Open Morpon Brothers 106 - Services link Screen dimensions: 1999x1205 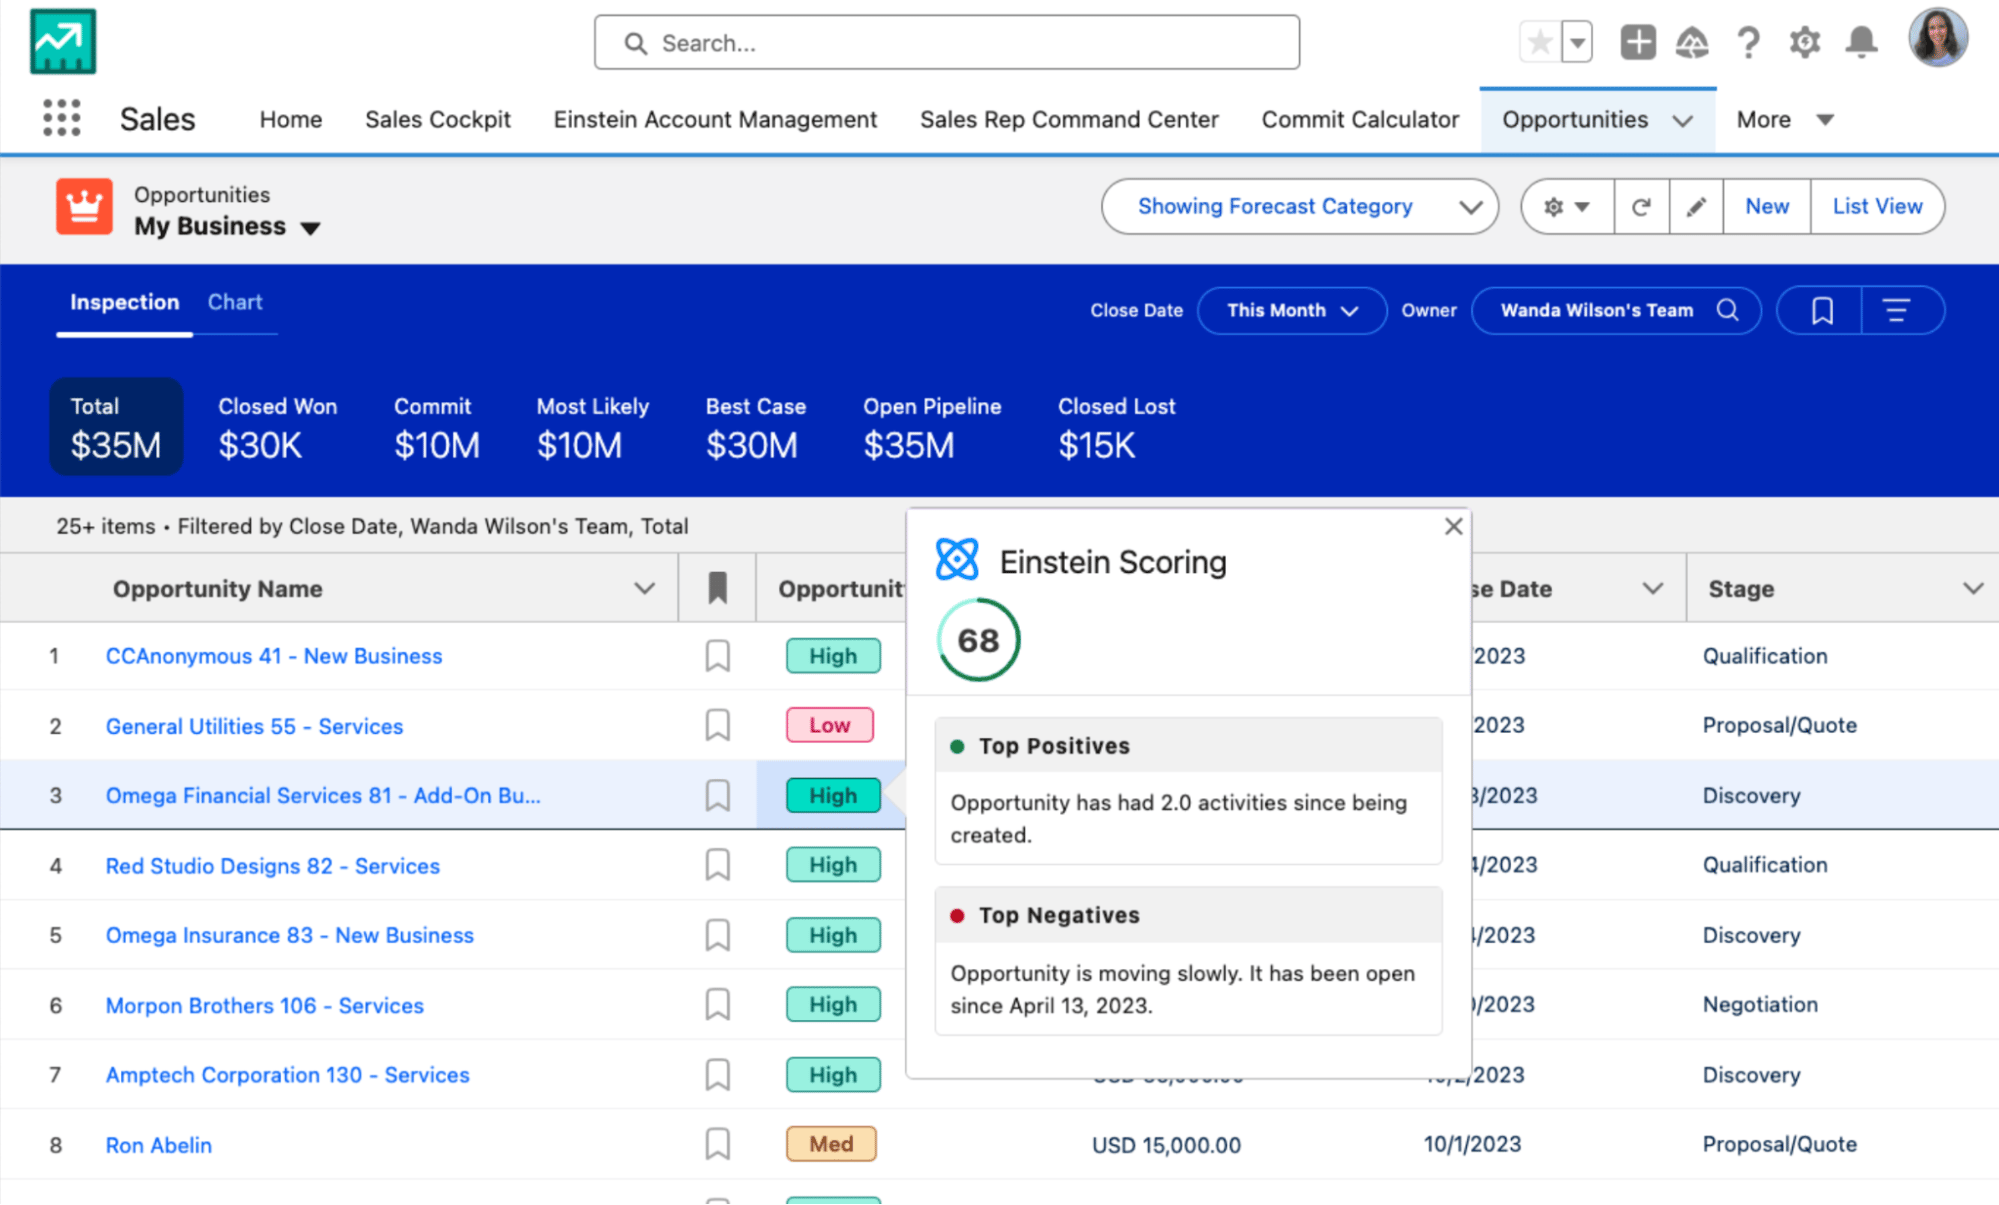(x=264, y=1005)
